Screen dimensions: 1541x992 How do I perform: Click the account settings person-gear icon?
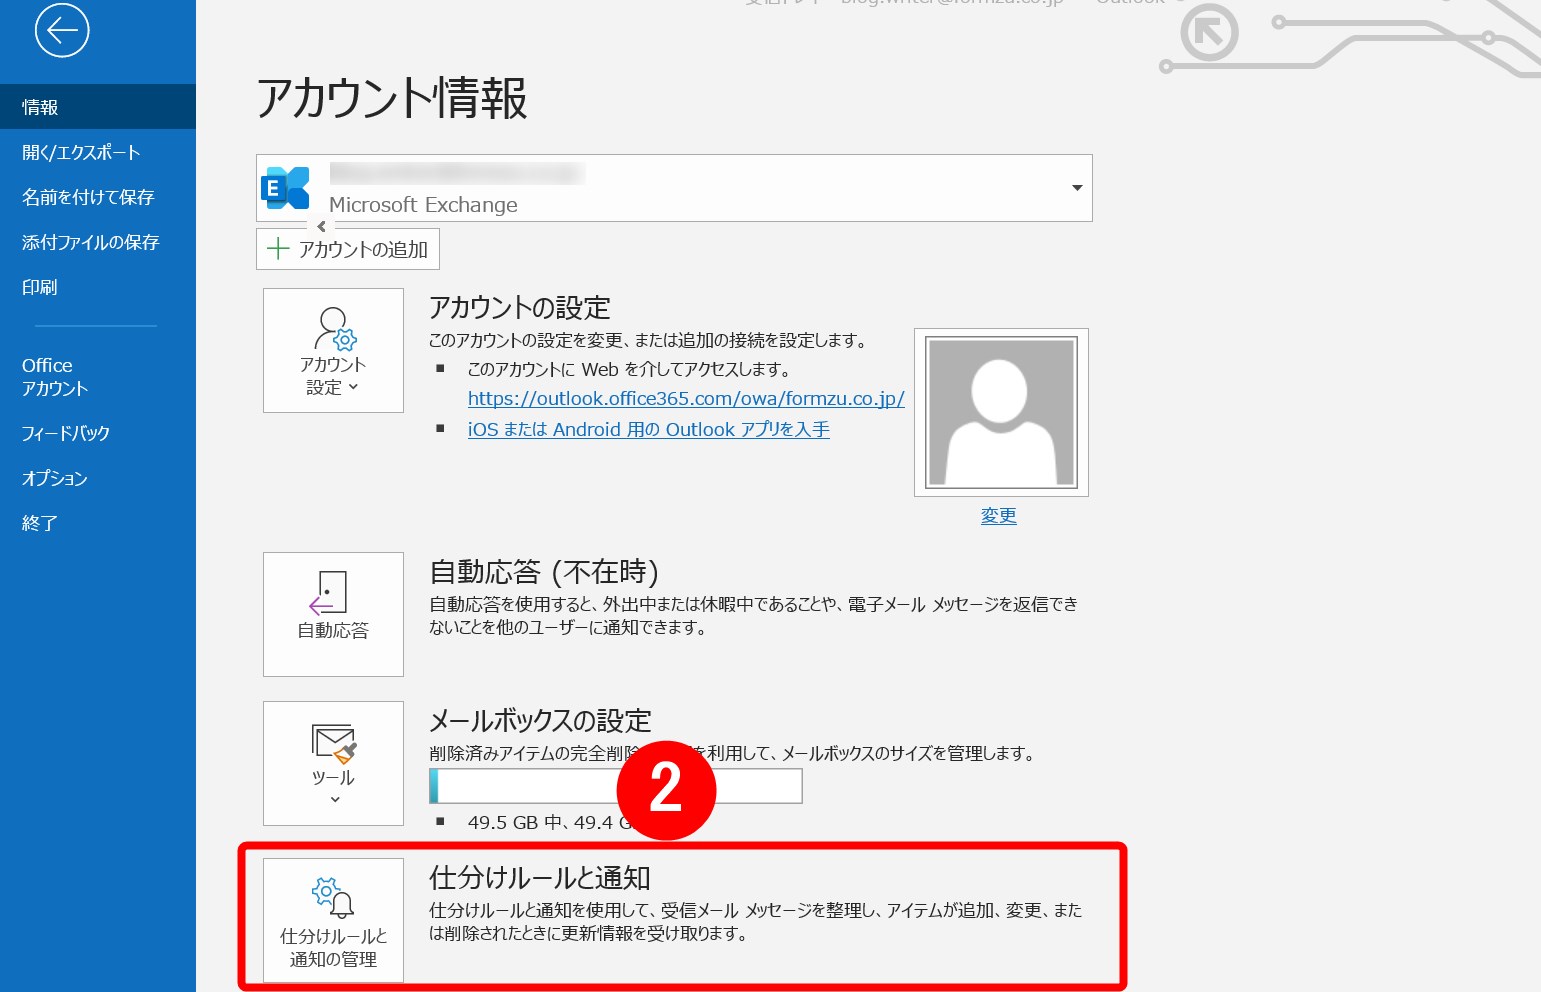(335, 328)
